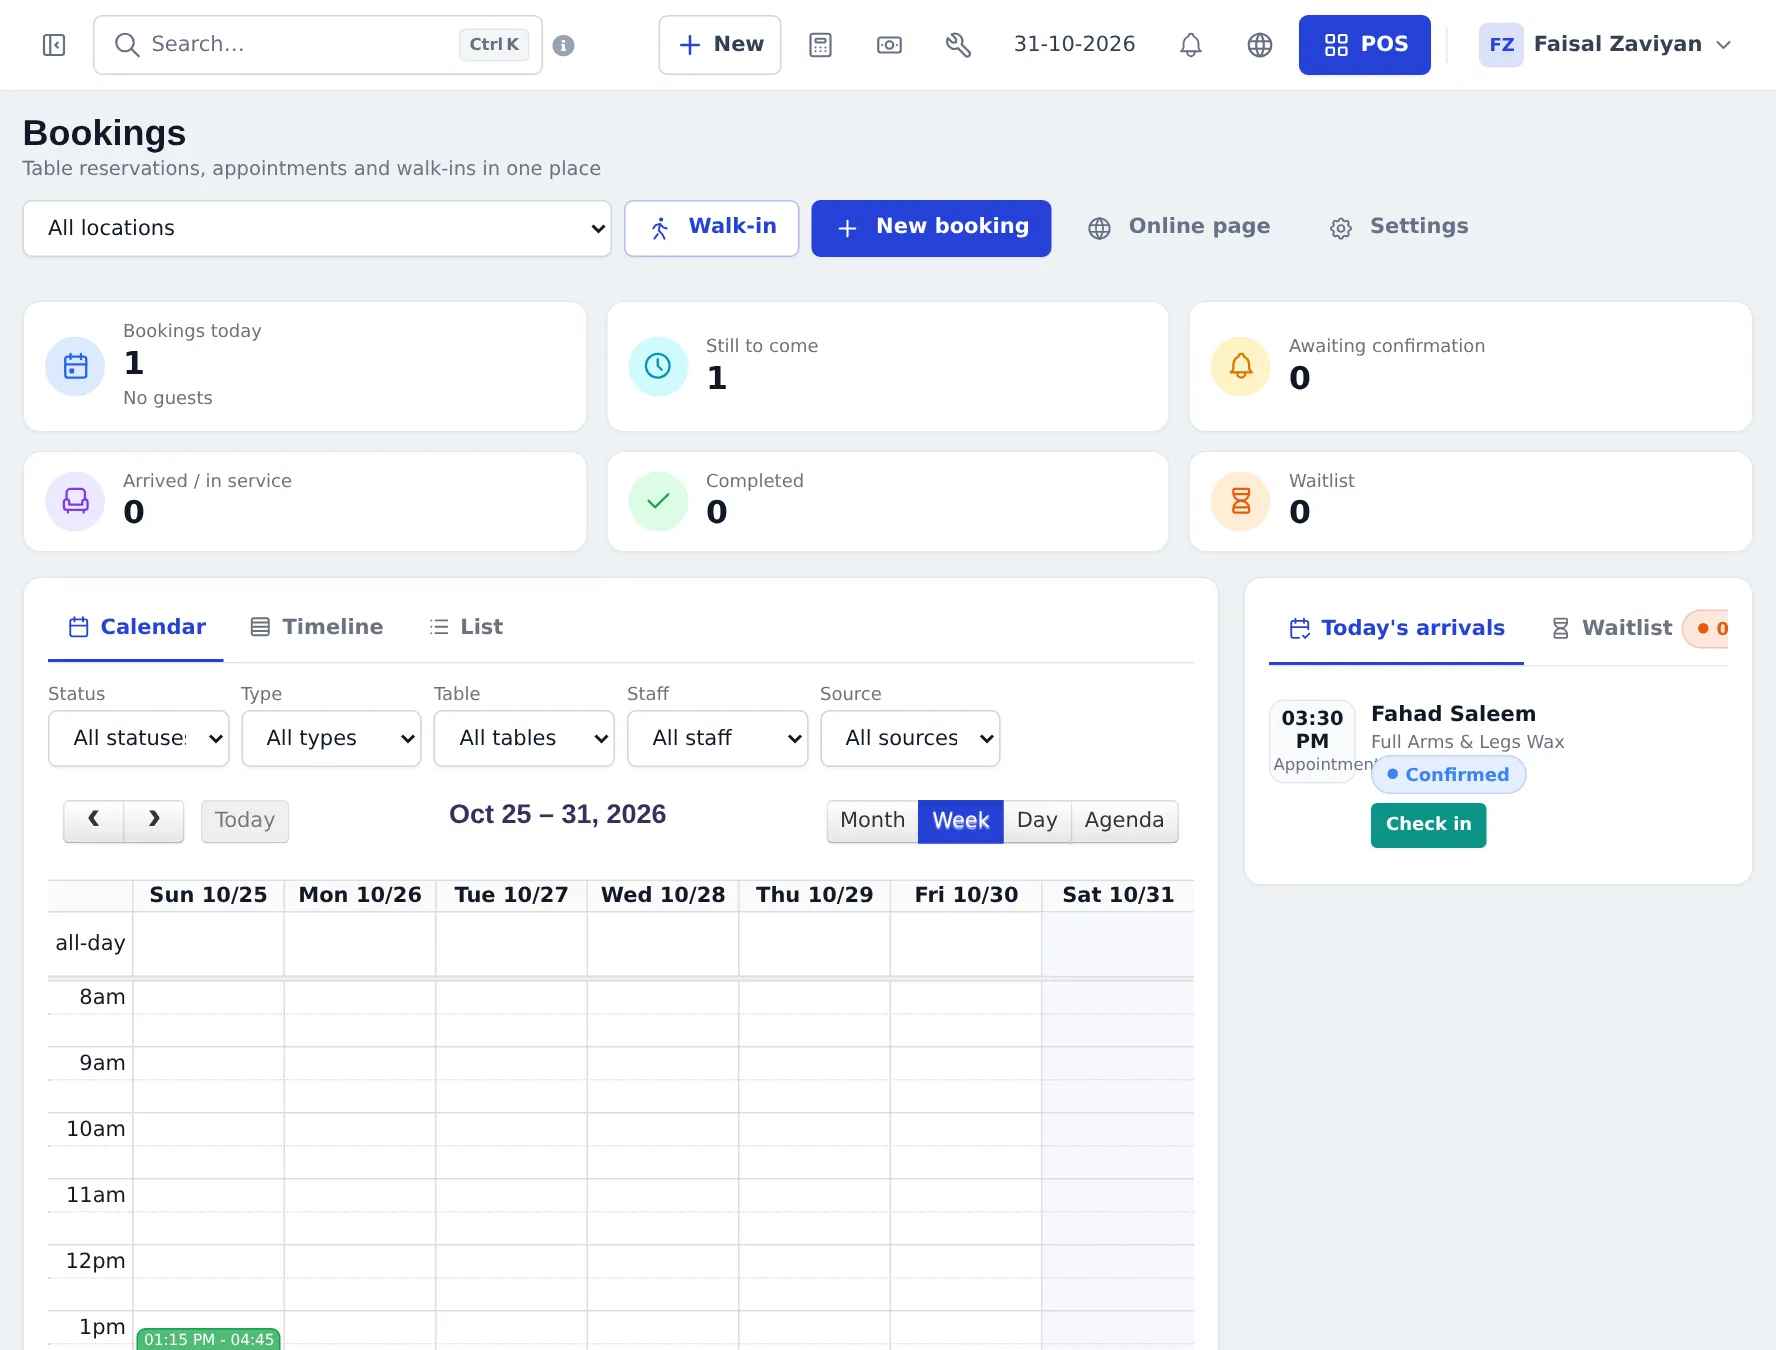Switch to the List tab
Image resolution: width=1776 pixels, height=1350 pixels.
[465, 627]
